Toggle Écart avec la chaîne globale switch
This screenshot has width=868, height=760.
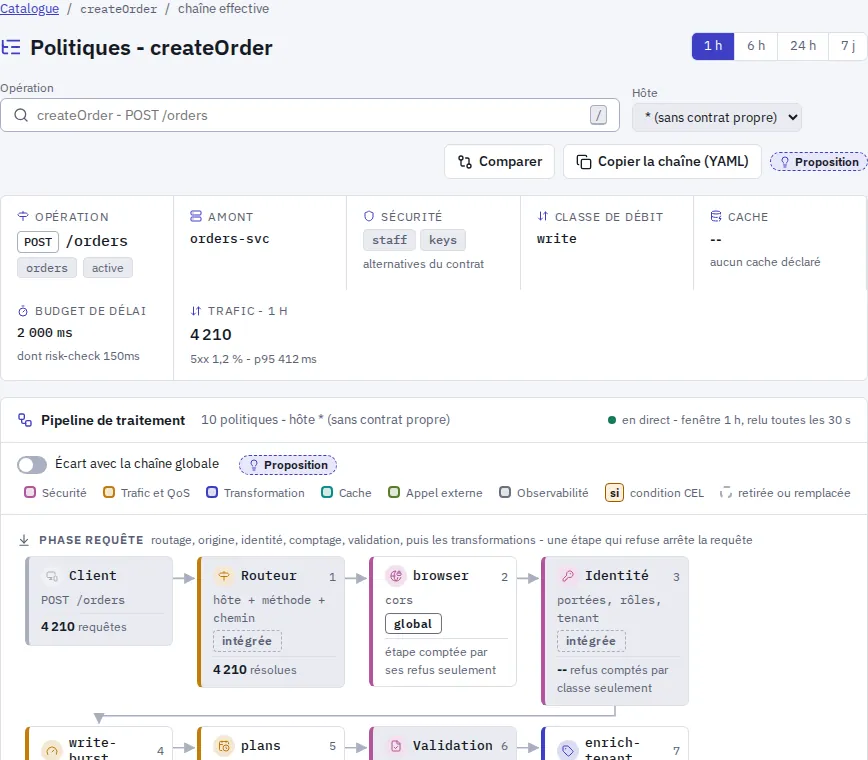[32, 464]
